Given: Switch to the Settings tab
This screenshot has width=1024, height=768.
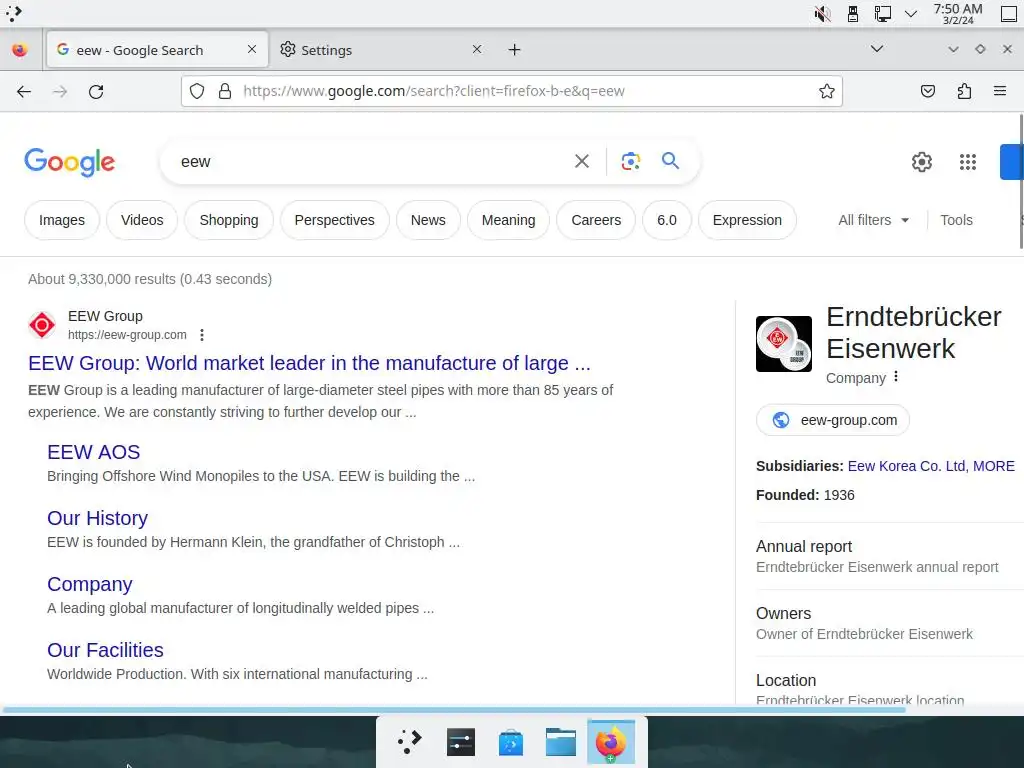Looking at the screenshot, I should tap(383, 50).
